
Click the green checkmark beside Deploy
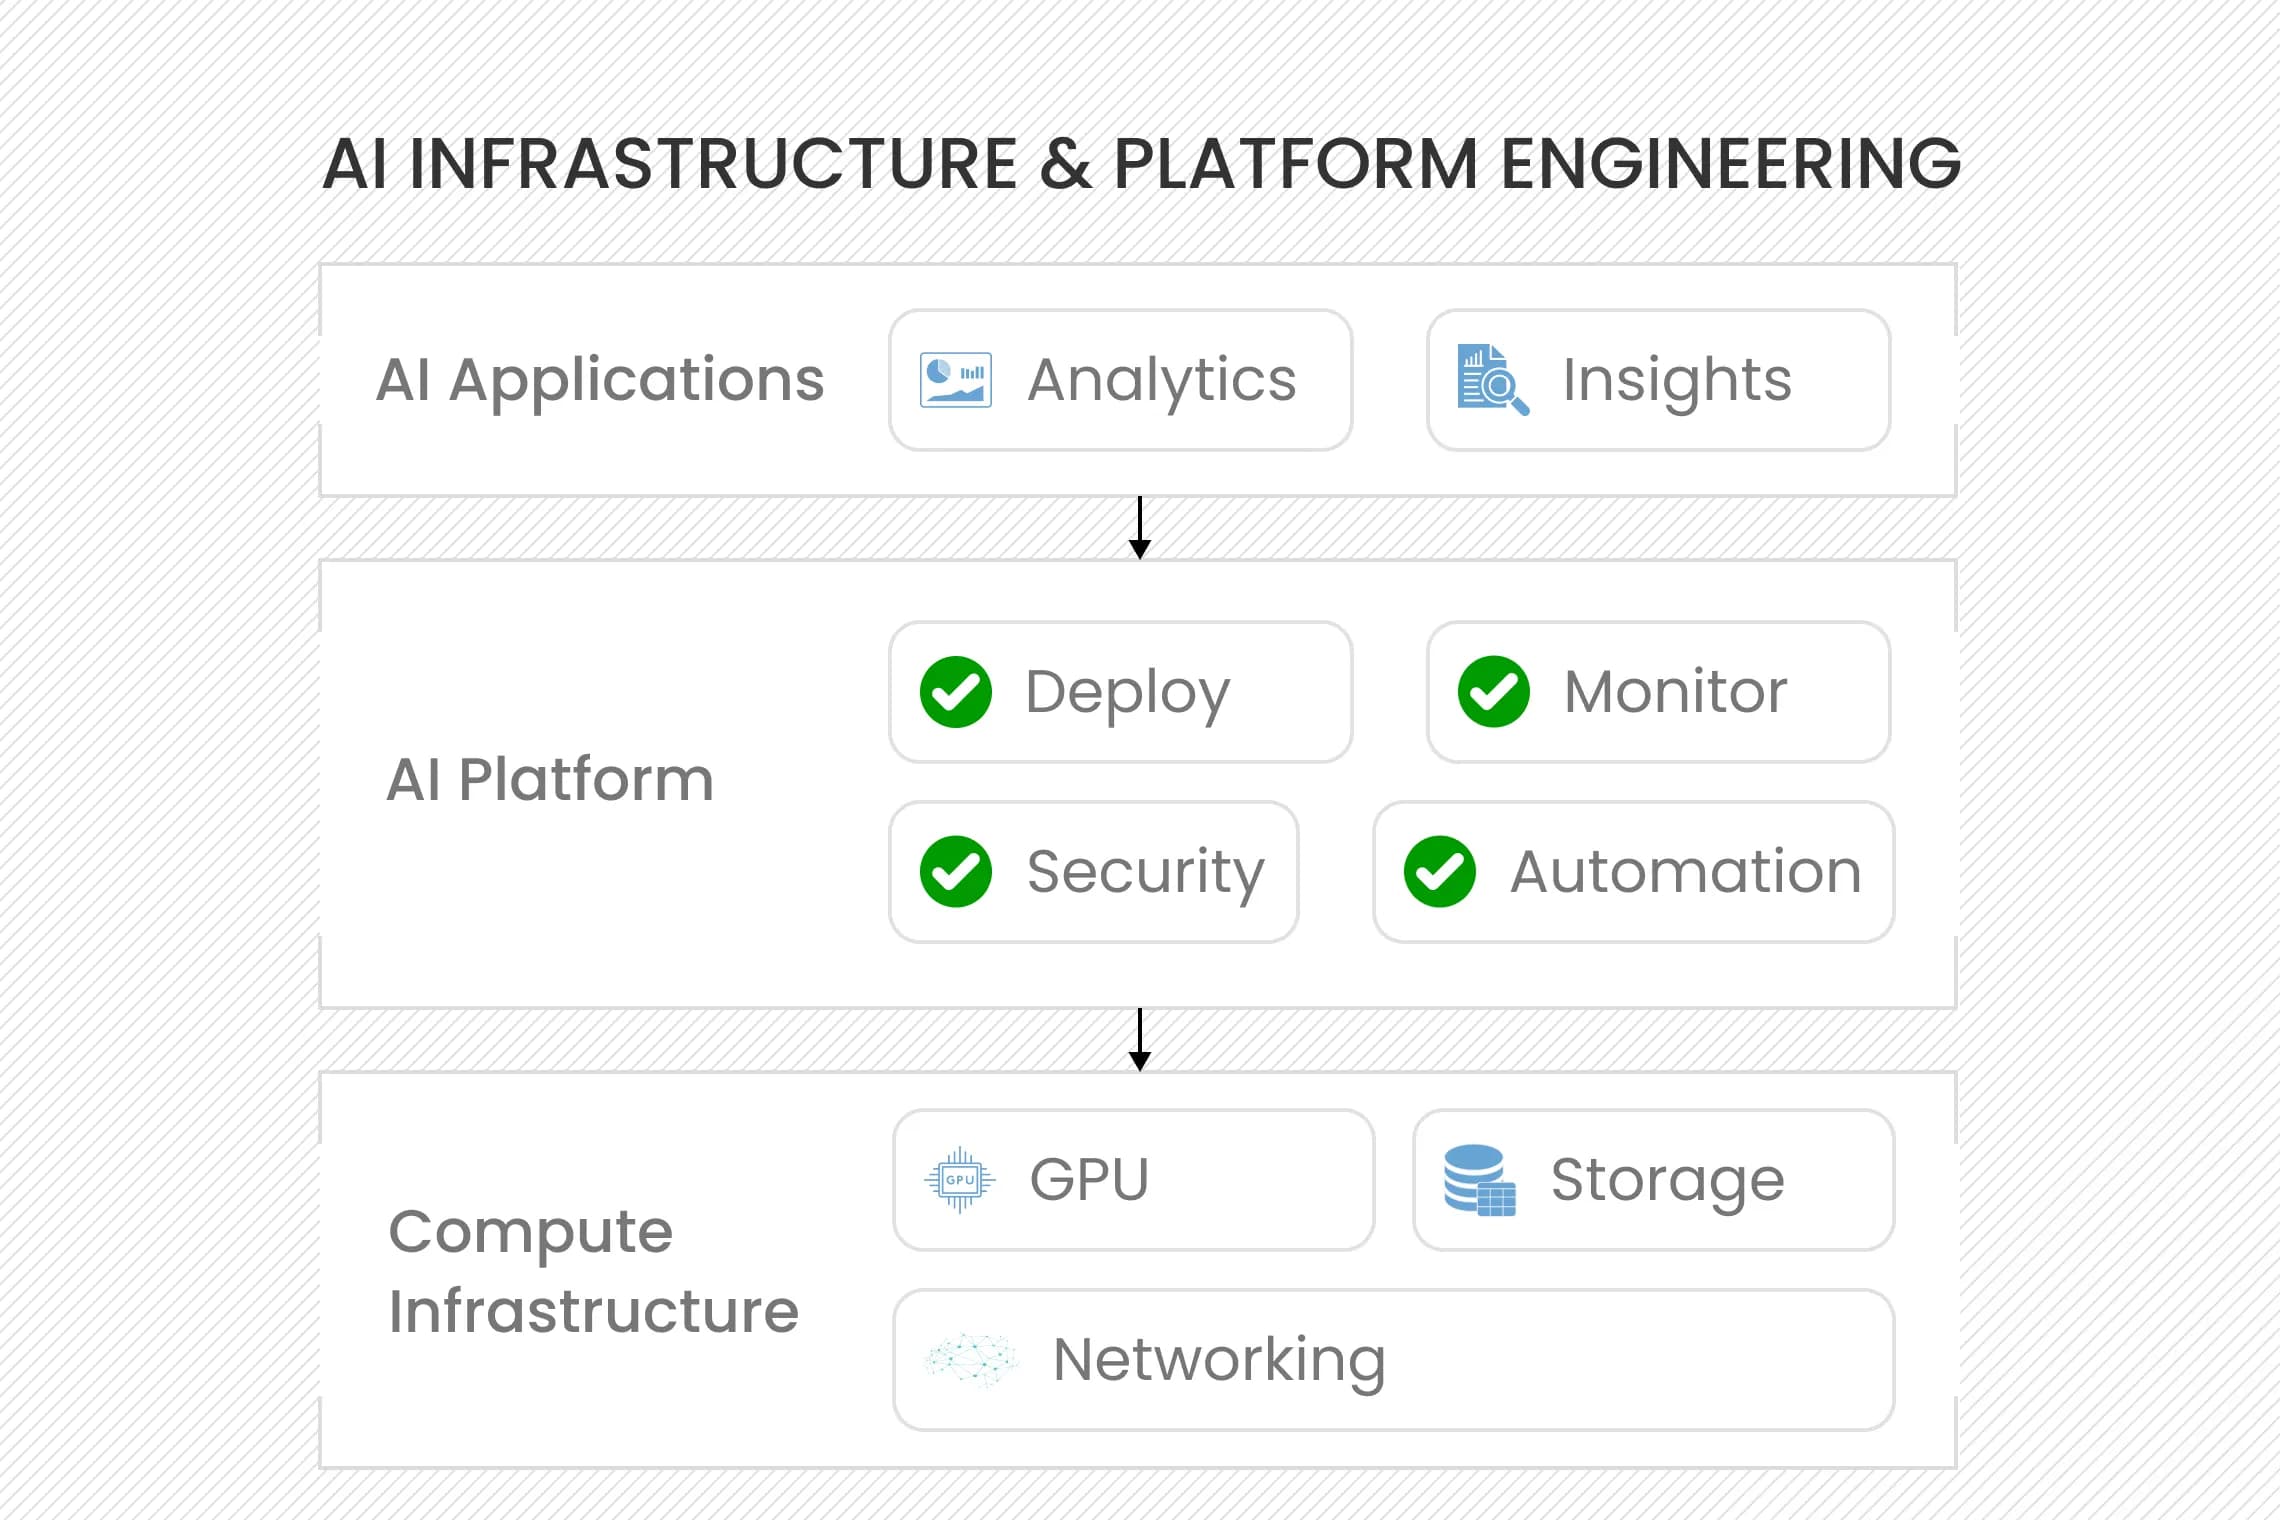tap(956, 692)
